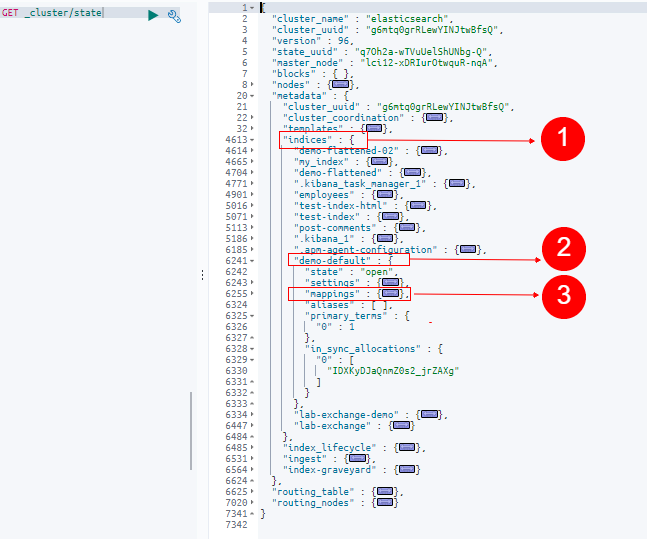
Task: Expand the "my_index" entry
Action: click(252, 162)
